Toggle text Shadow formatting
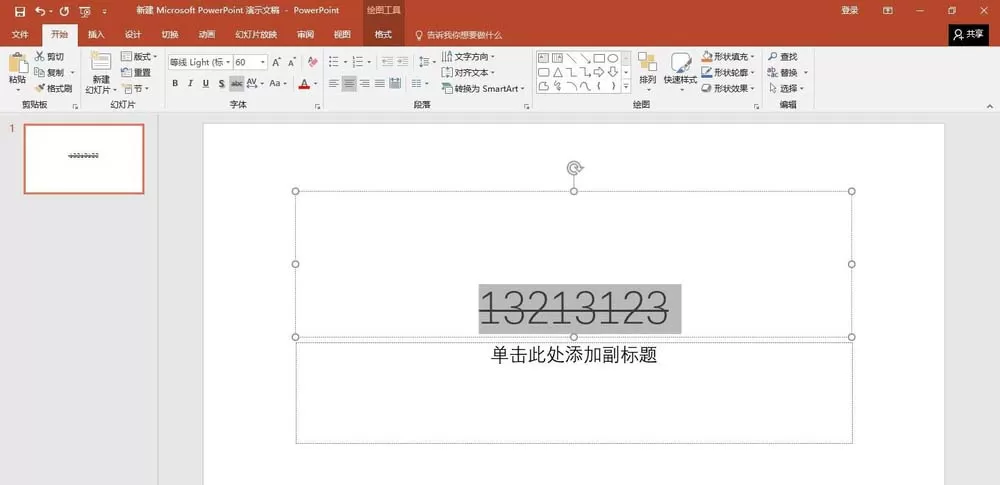The height and width of the screenshot is (485, 1000). click(221, 84)
